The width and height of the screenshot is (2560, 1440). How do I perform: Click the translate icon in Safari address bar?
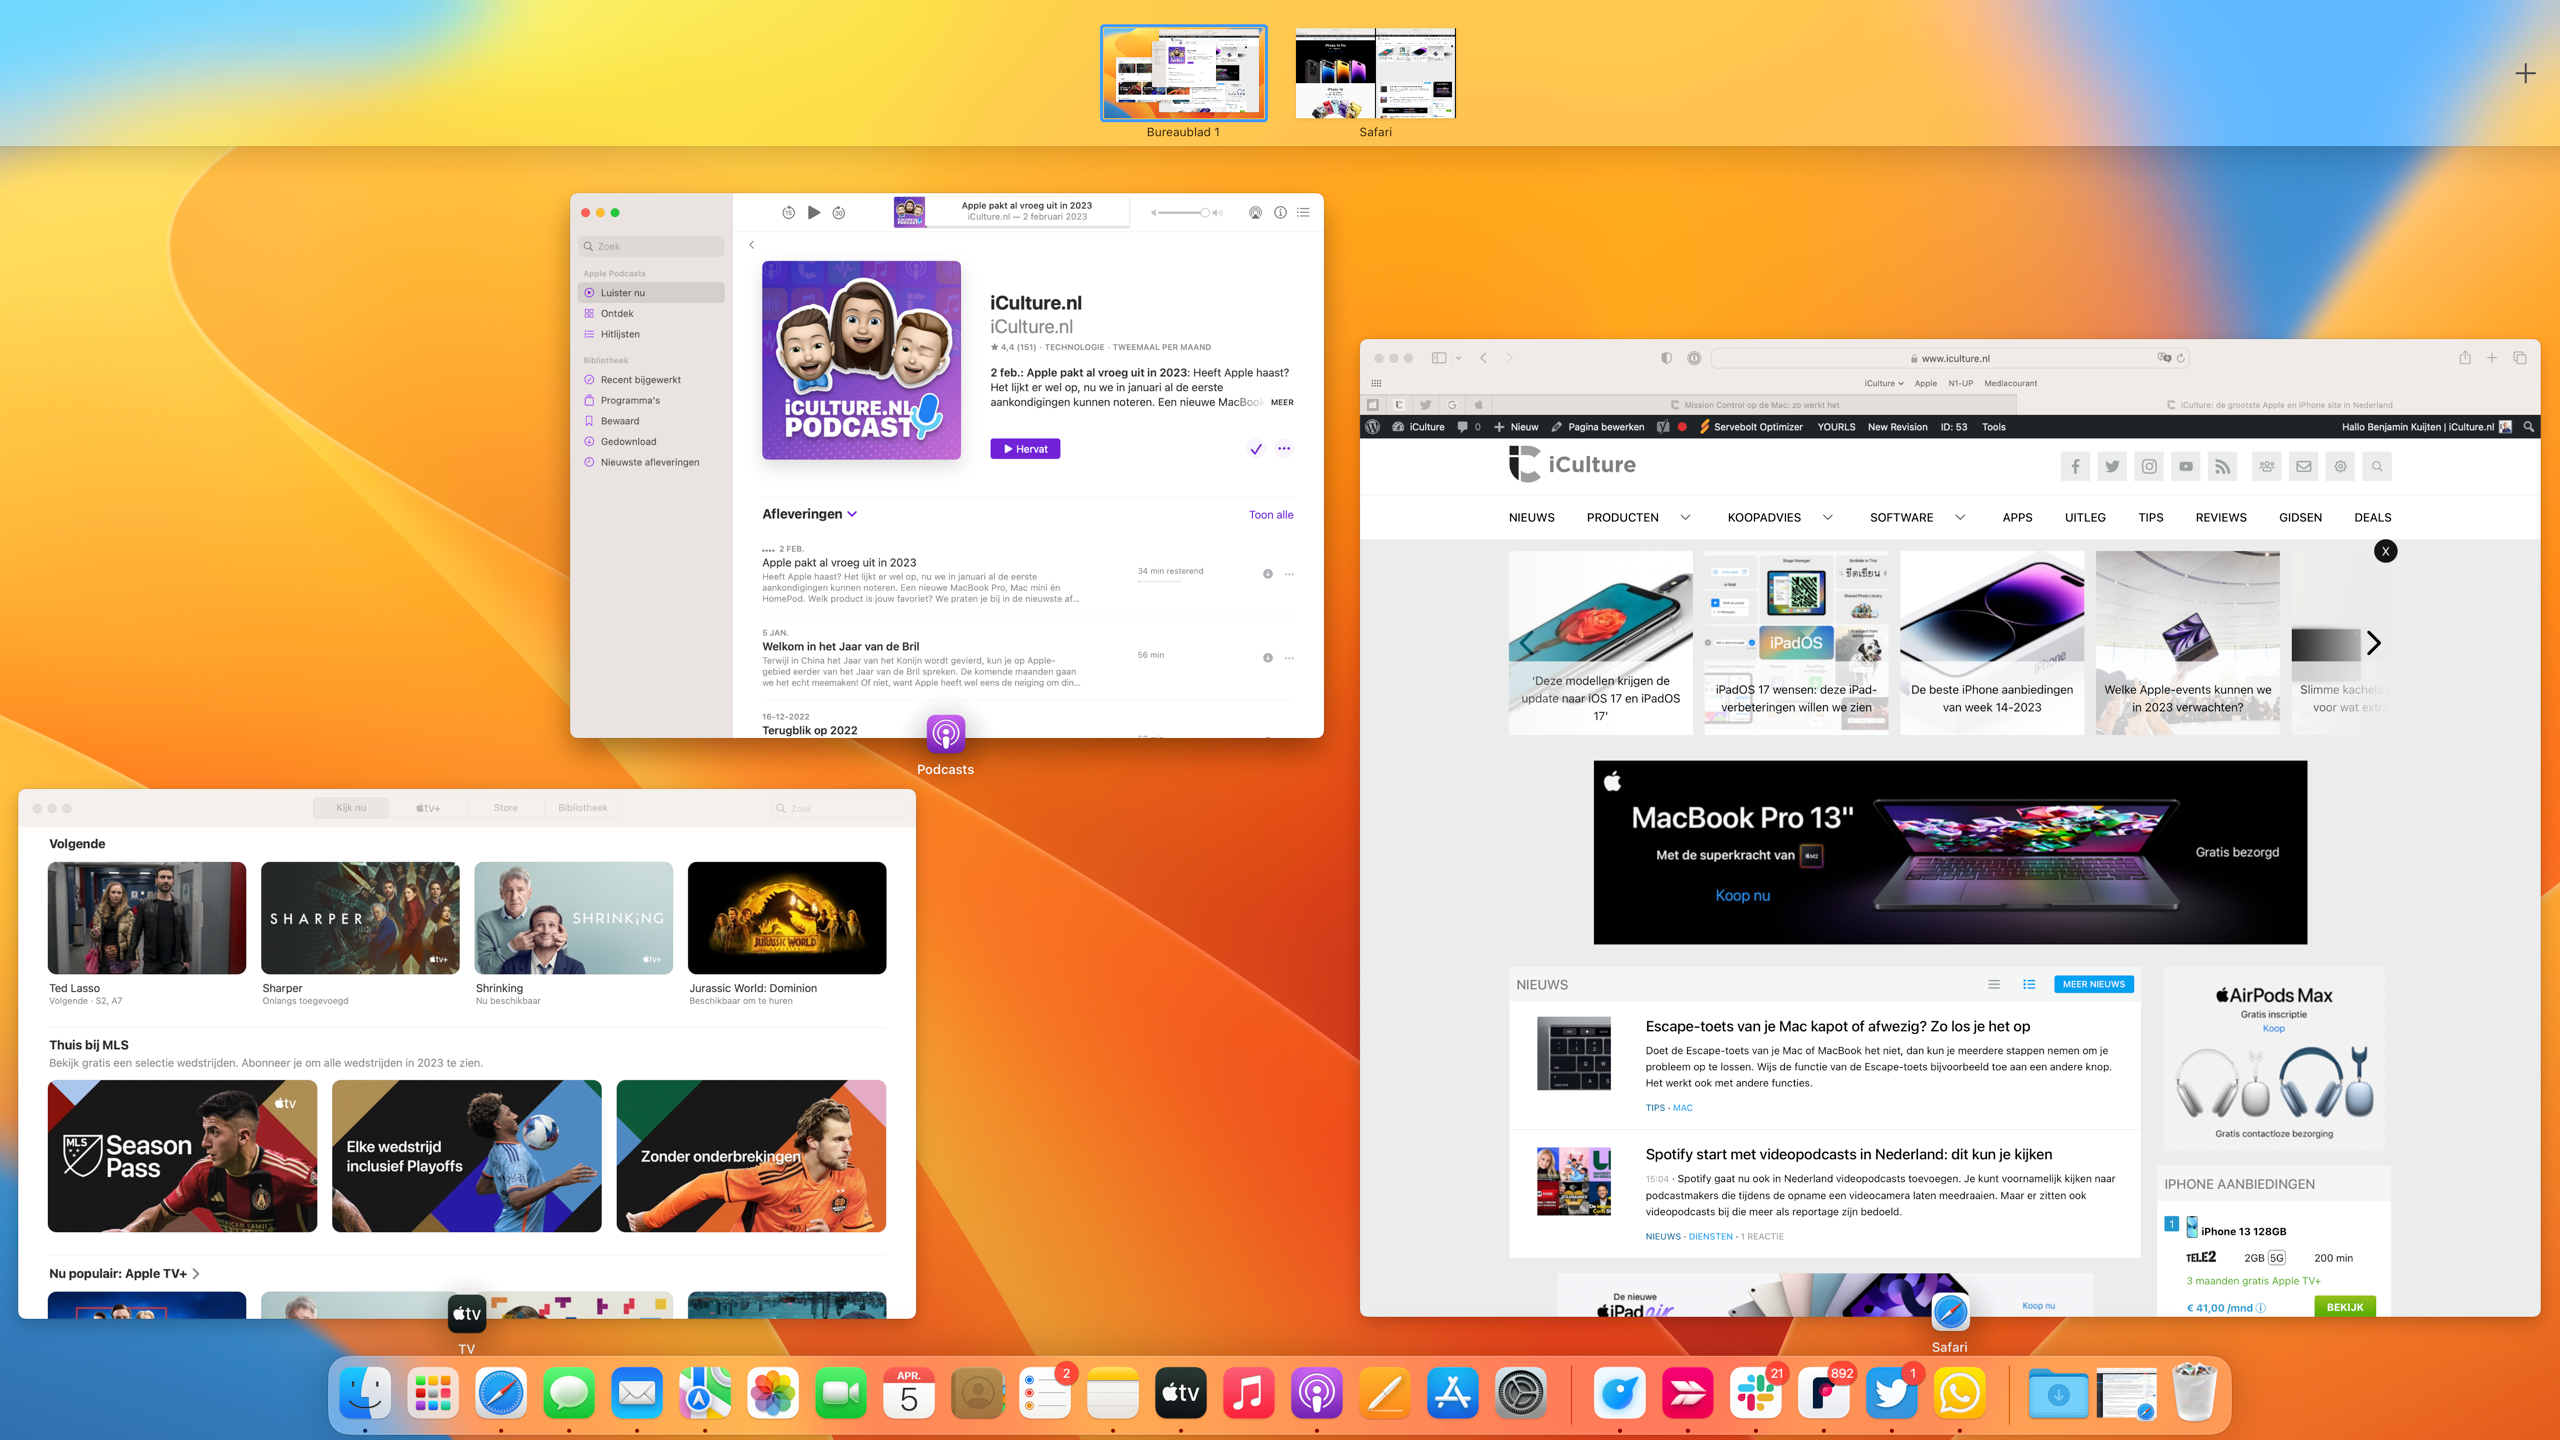[2164, 358]
